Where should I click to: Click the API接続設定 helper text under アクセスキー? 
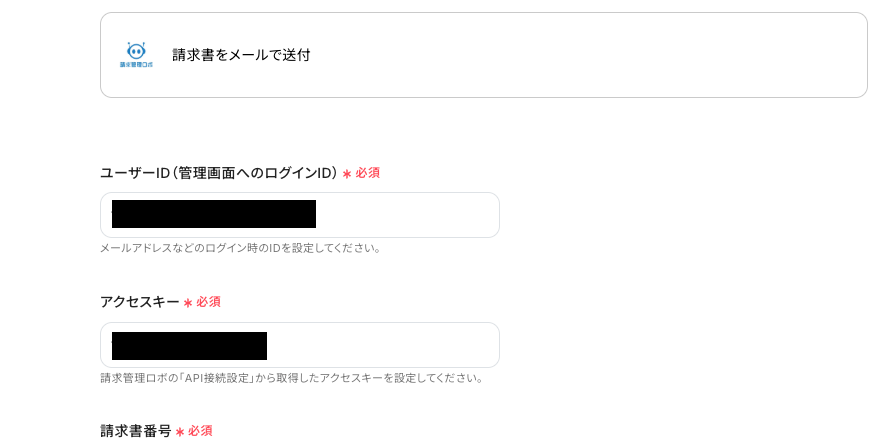(x=292, y=378)
